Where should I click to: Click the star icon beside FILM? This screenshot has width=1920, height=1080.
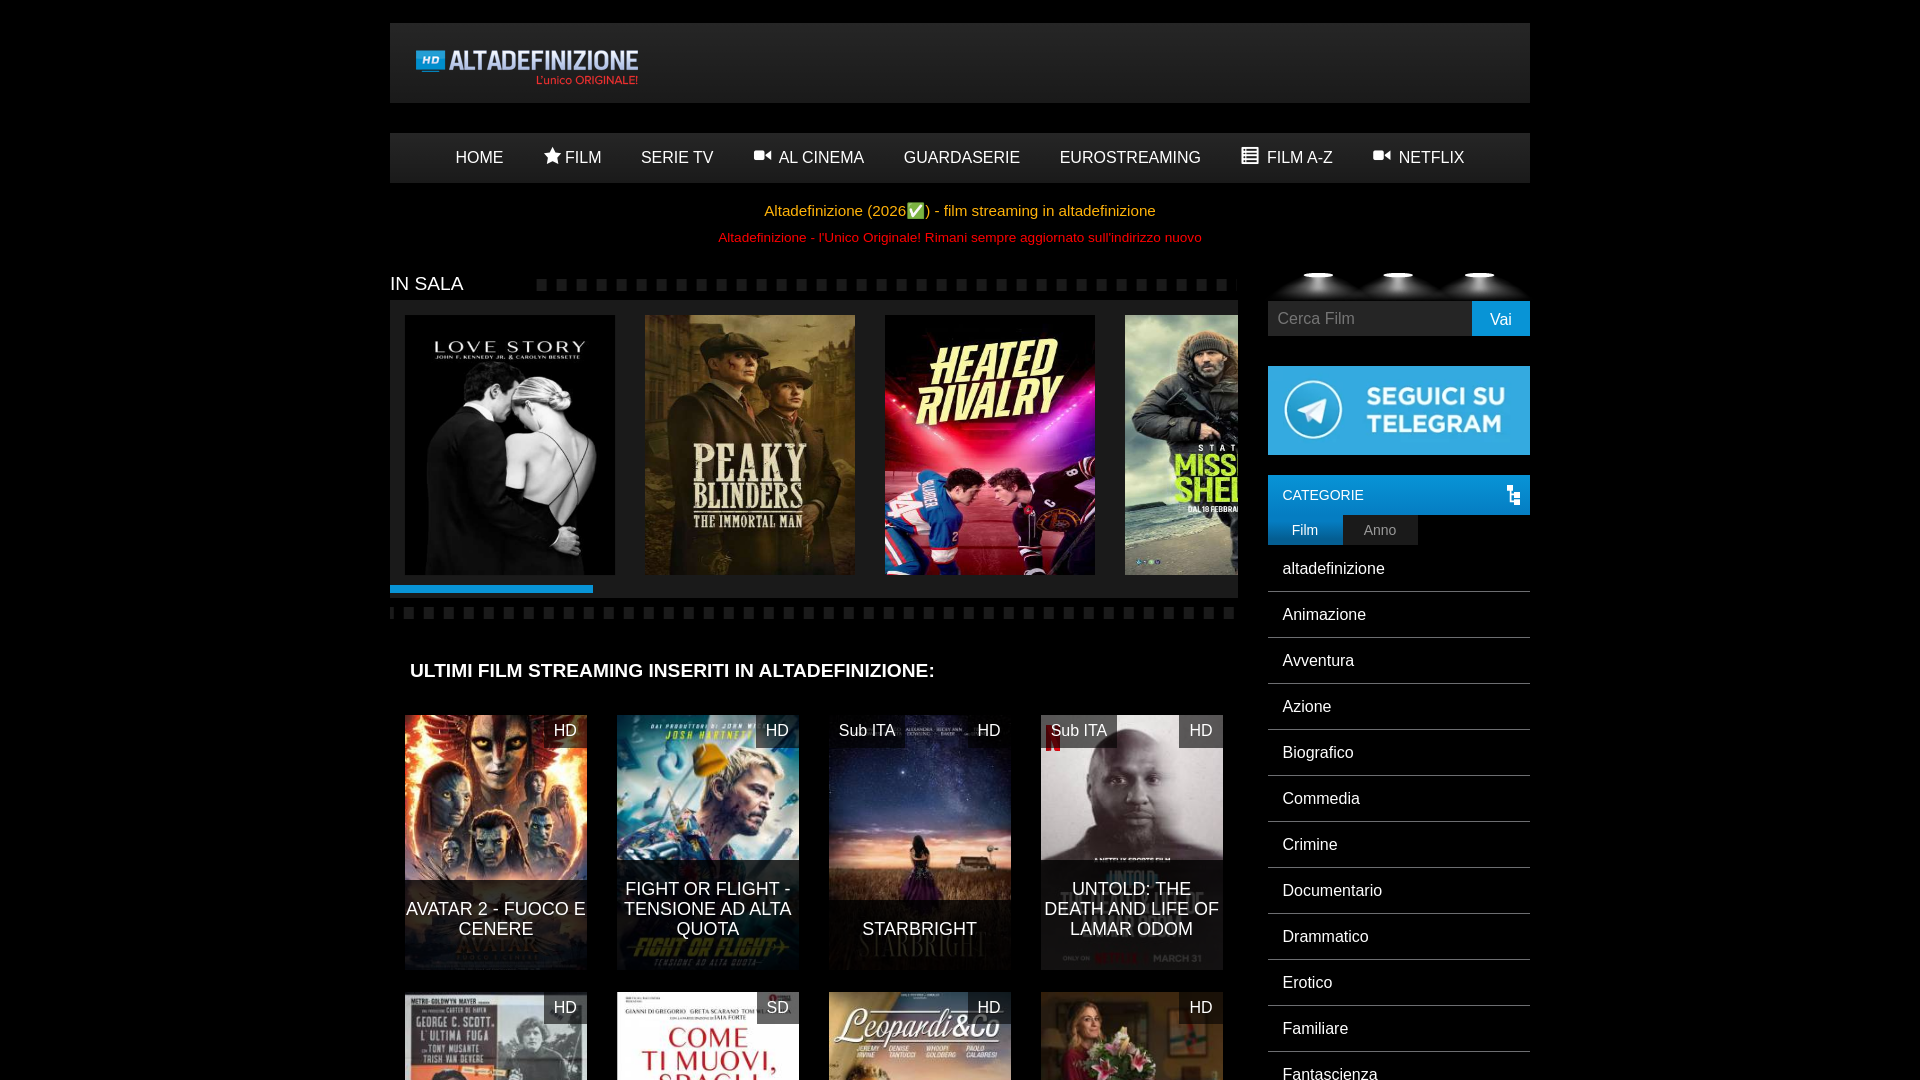[552, 156]
